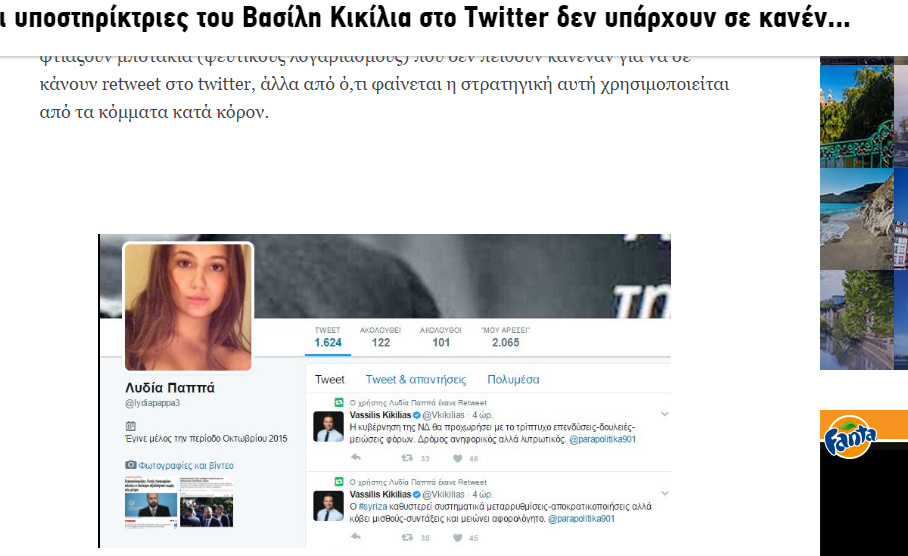This screenshot has height=556, width=908.
Task: Click retweet icon showing 35 retweets
Action: click(407, 537)
